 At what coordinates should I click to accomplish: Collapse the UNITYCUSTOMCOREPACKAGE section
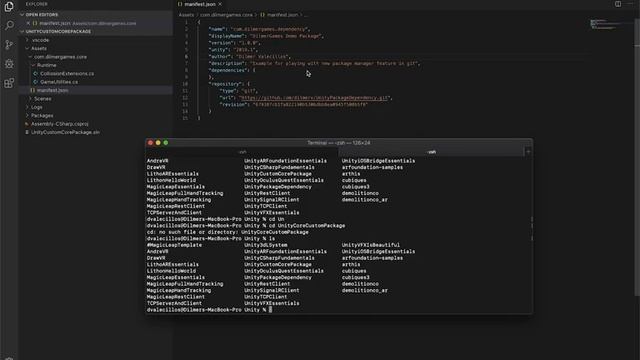[x=22, y=31]
